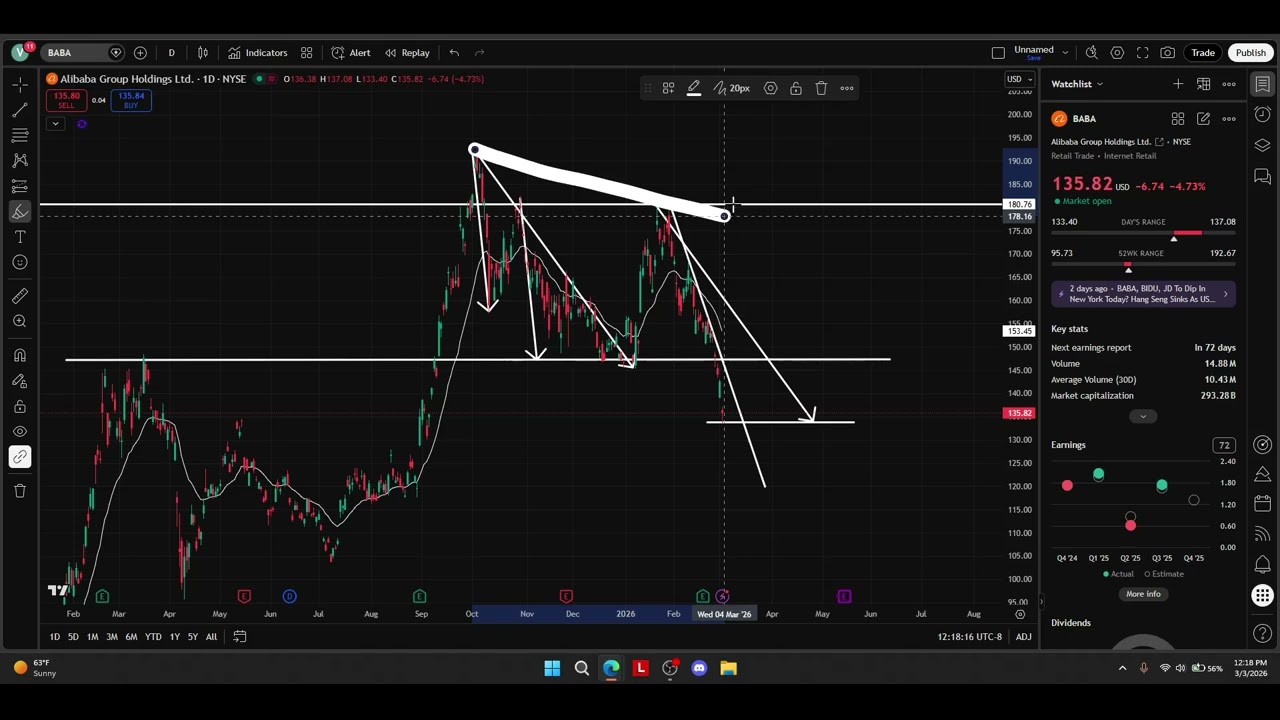
Task: Open the emoji and icons tool
Action: (x=19, y=263)
